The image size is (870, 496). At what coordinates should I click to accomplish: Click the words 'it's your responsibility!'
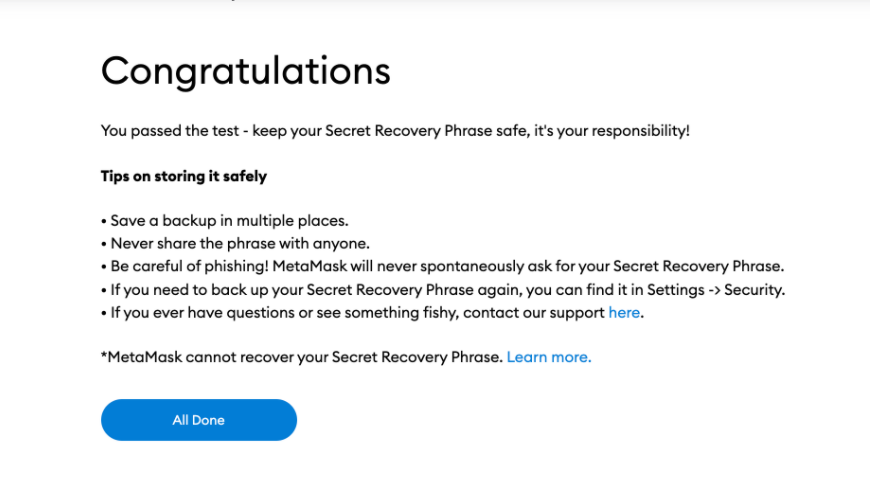point(611,131)
